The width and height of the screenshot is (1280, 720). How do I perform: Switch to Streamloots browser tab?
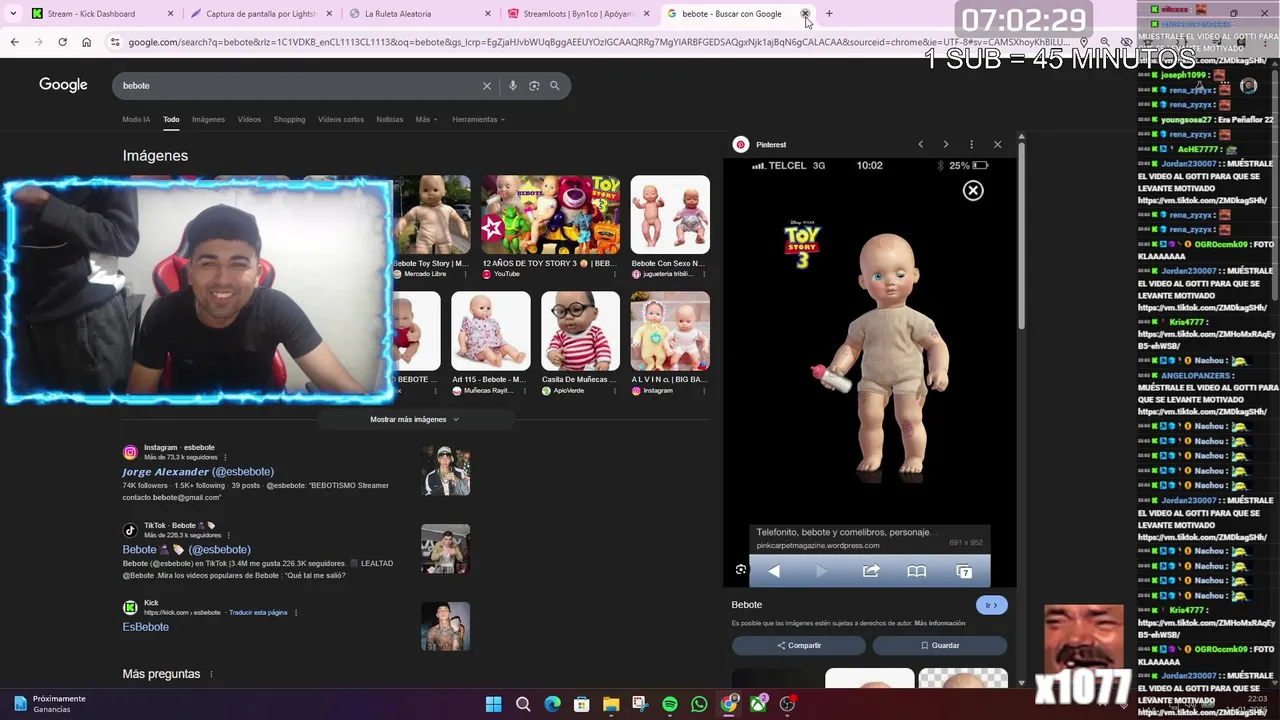coord(578,14)
